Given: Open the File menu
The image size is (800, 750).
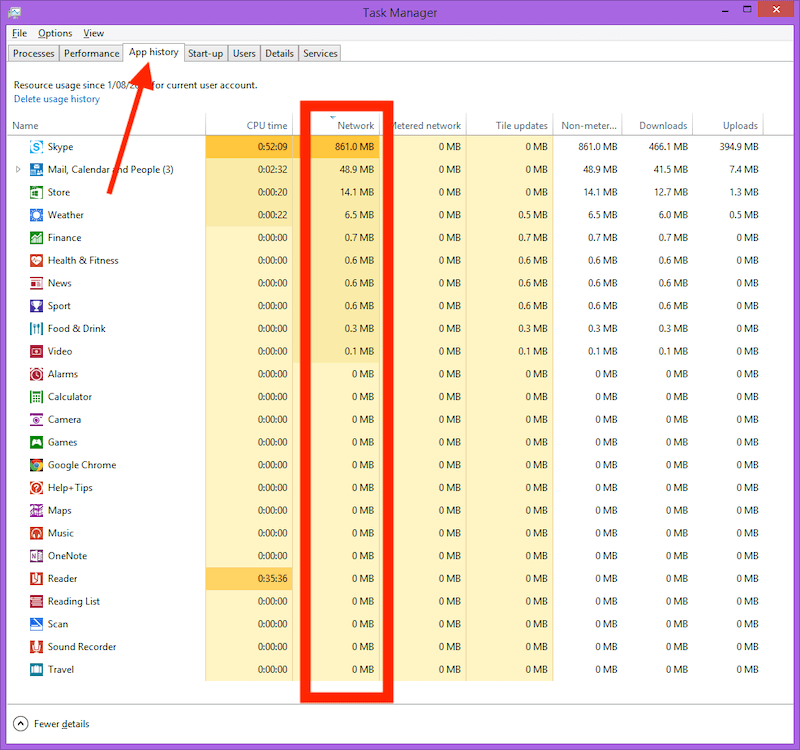Looking at the screenshot, I should (x=19, y=33).
